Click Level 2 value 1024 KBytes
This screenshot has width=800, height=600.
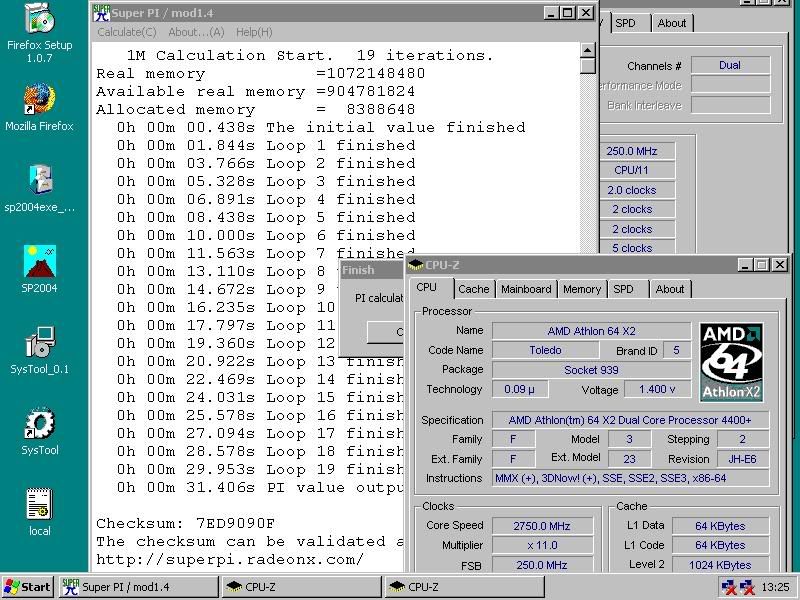pyautogui.click(x=720, y=565)
